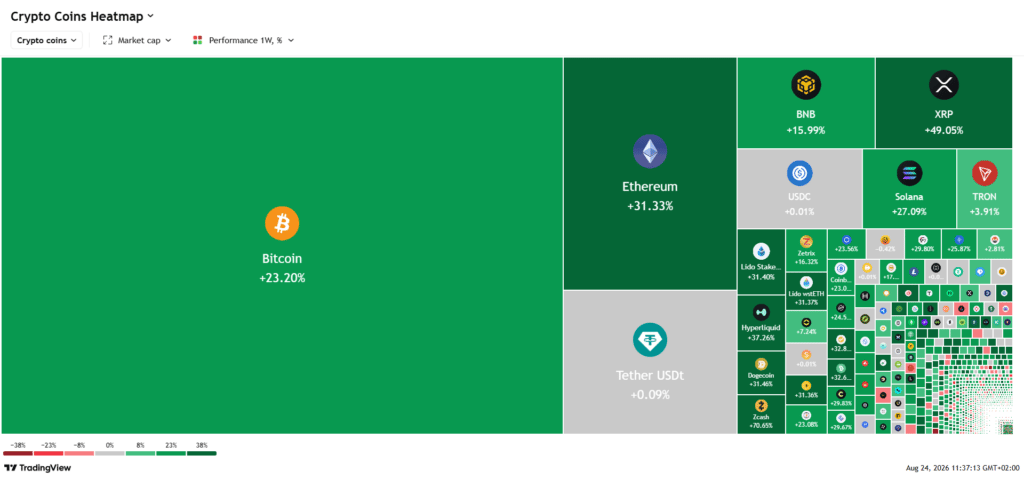Click the +29.83% tile
Screen dimensions: 1024x479
[840, 398]
